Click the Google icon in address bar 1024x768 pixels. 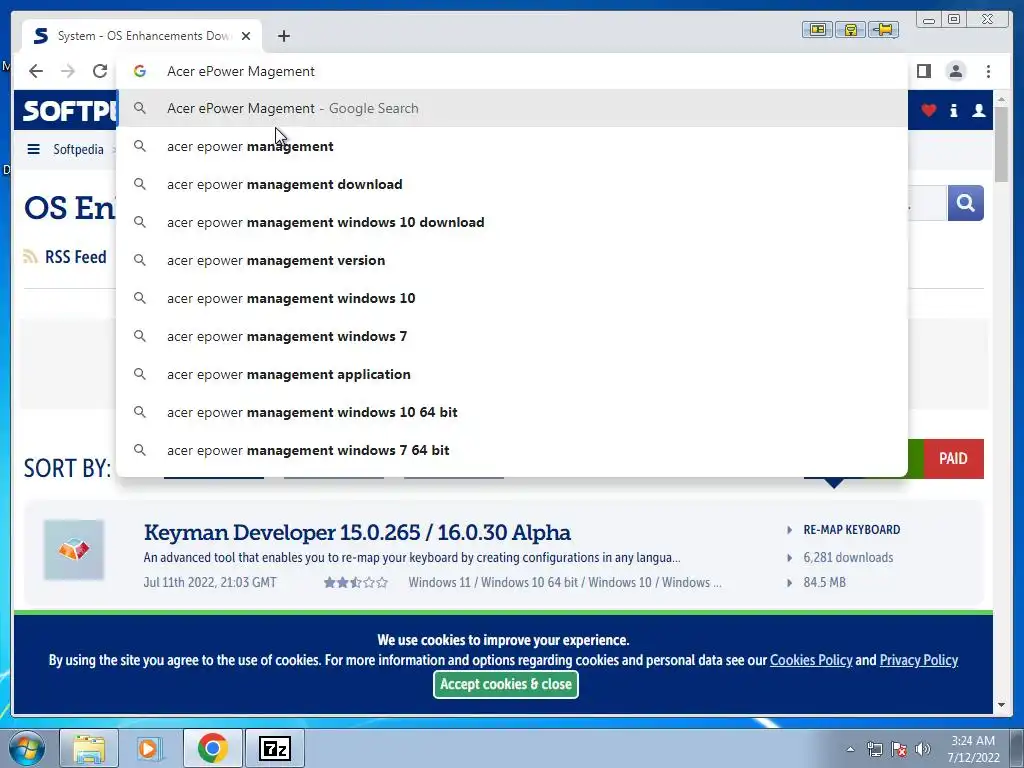pos(140,71)
